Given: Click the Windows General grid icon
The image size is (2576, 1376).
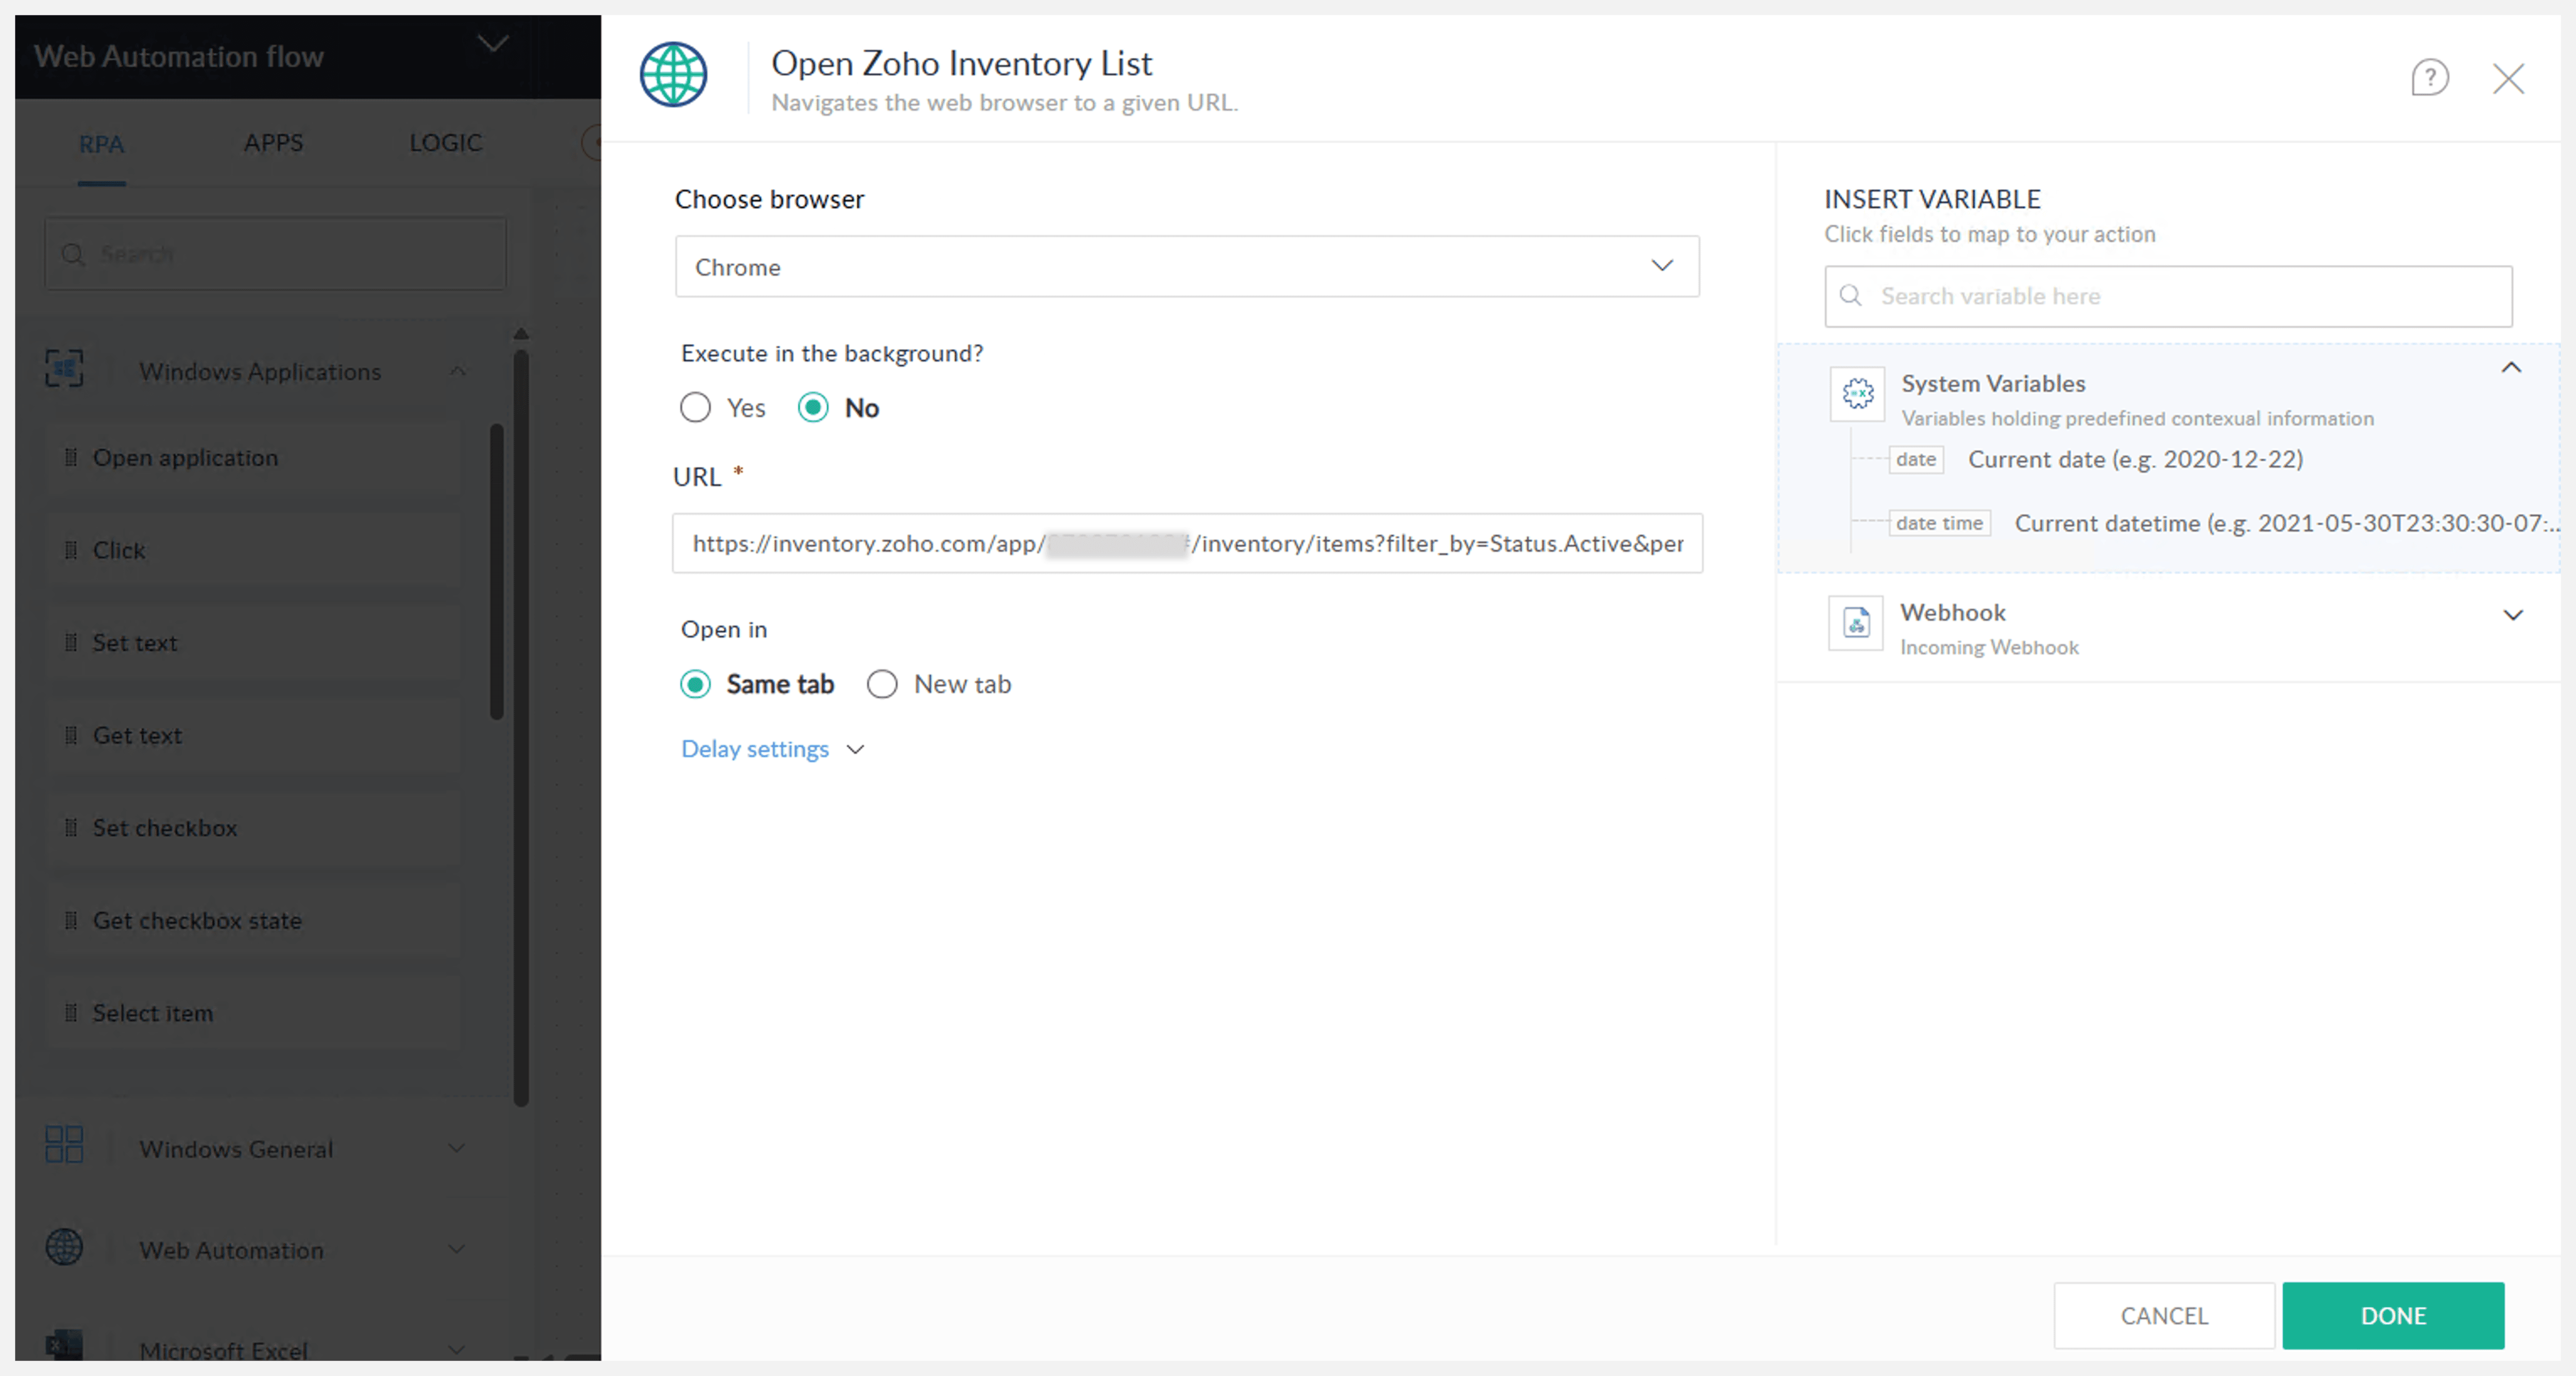Looking at the screenshot, I should coord(65,1145).
